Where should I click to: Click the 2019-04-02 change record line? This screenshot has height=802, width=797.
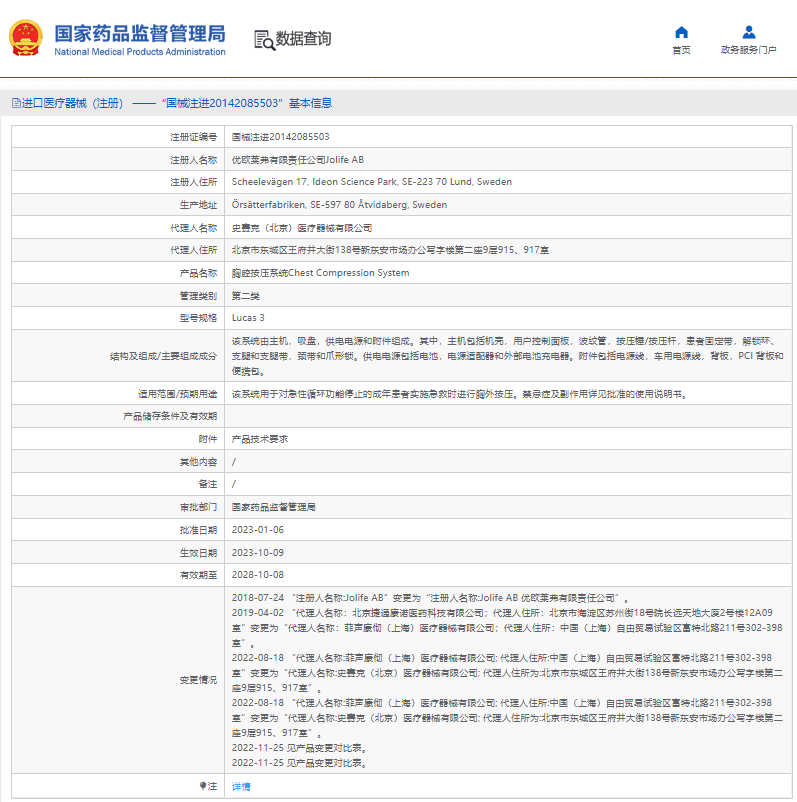tap(507, 628)
